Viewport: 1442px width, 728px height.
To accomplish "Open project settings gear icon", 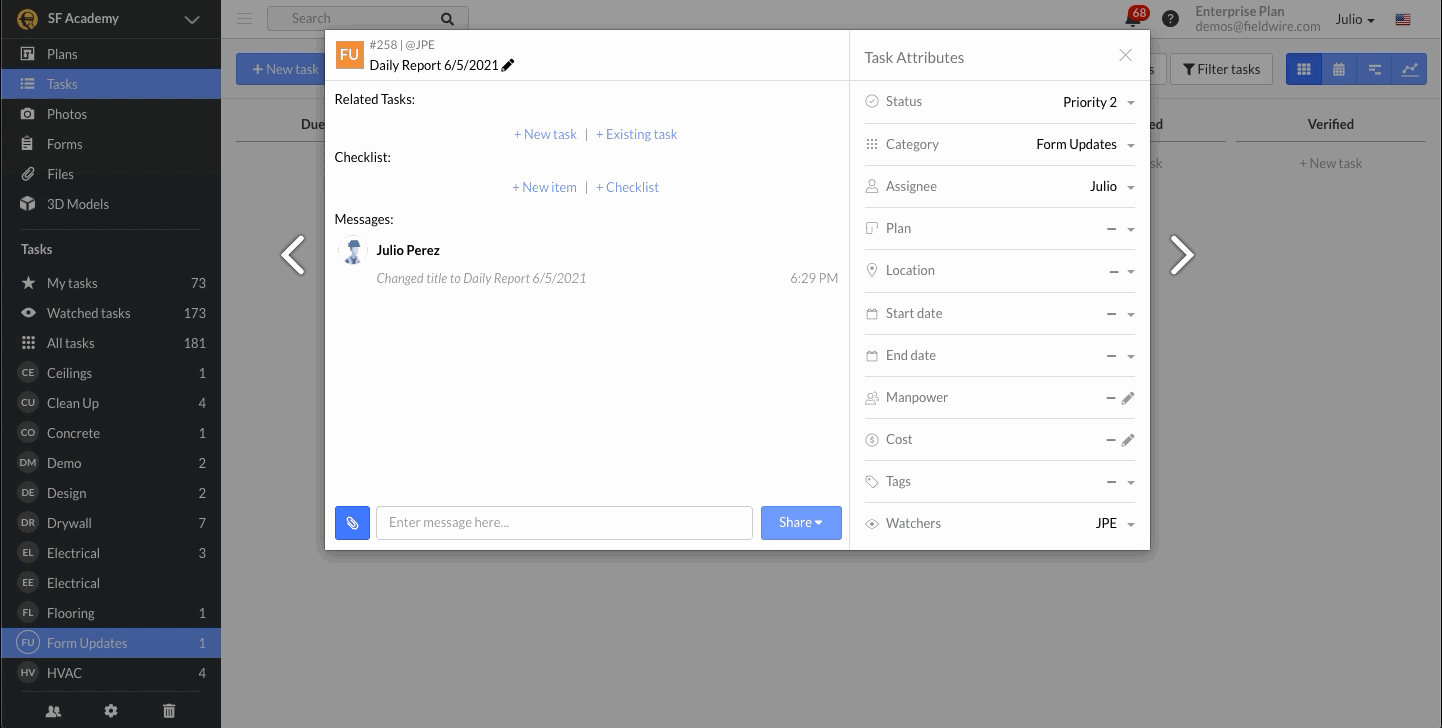I will point(111,711).
